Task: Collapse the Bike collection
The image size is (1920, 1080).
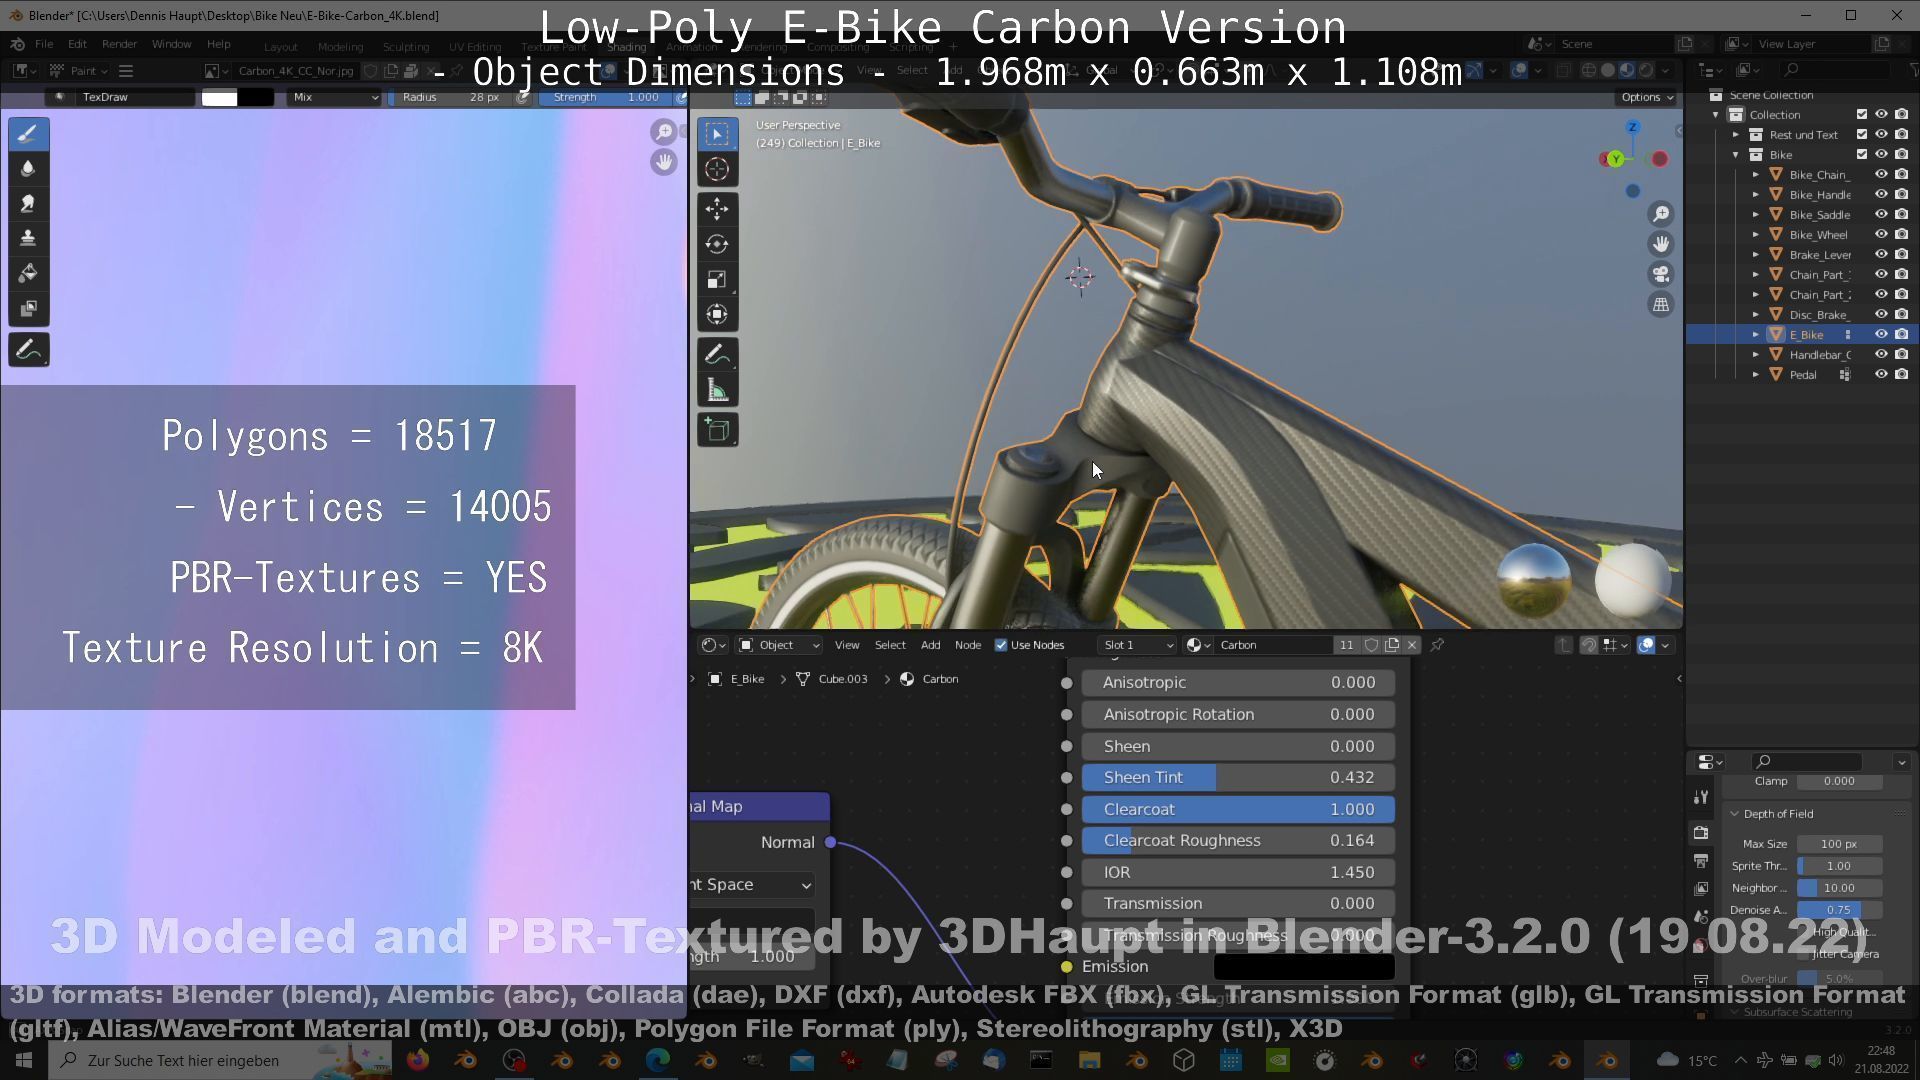Action: click(x=1736, y=155)
